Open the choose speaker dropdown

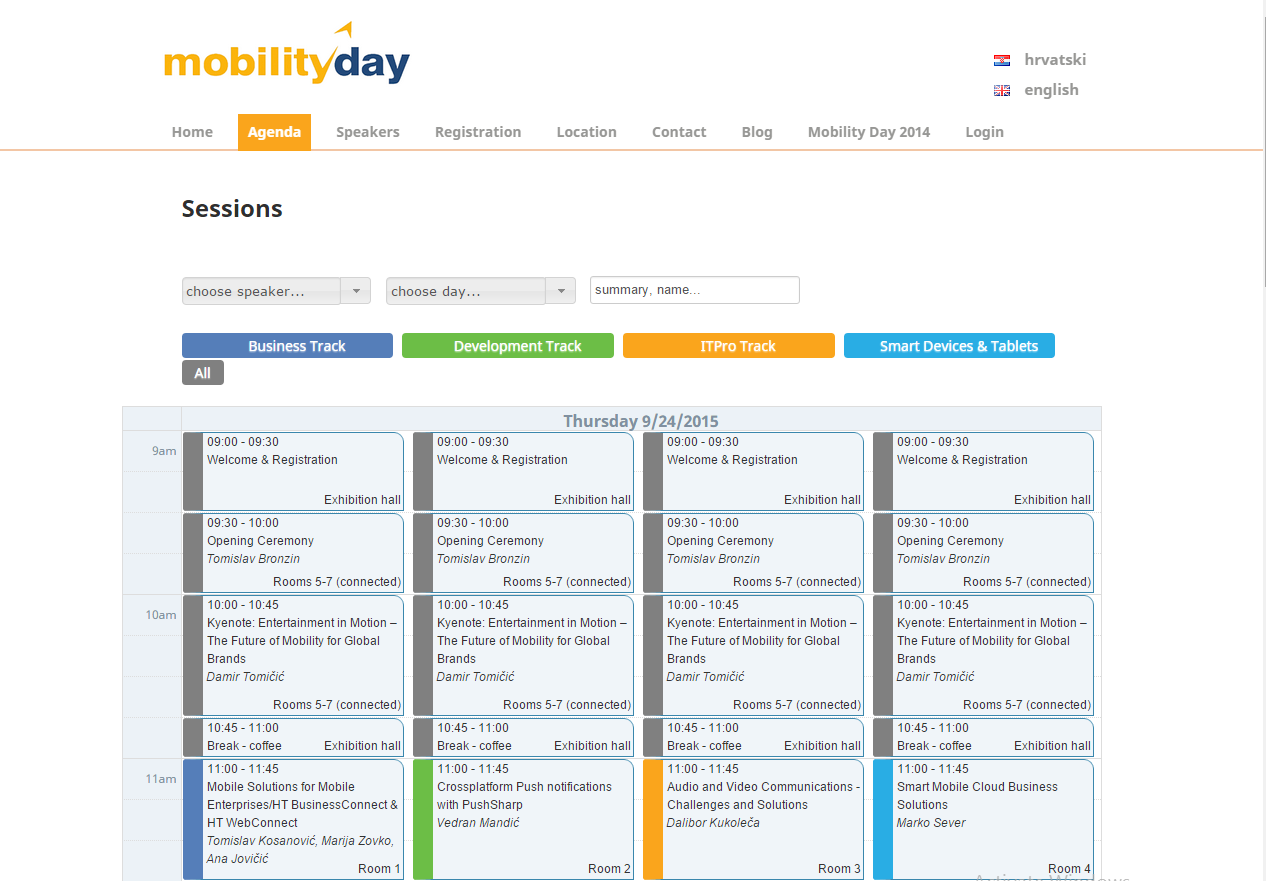click(x=276, y=291)
